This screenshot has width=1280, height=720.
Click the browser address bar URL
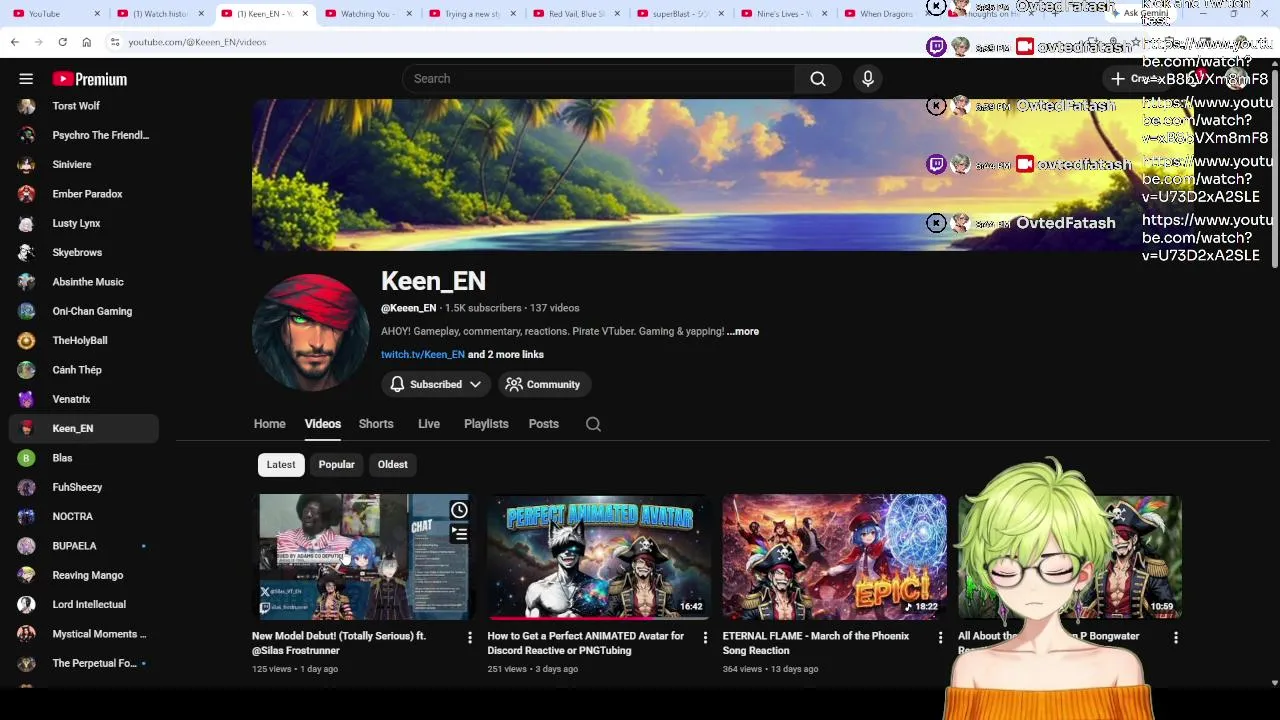[197, 42]
